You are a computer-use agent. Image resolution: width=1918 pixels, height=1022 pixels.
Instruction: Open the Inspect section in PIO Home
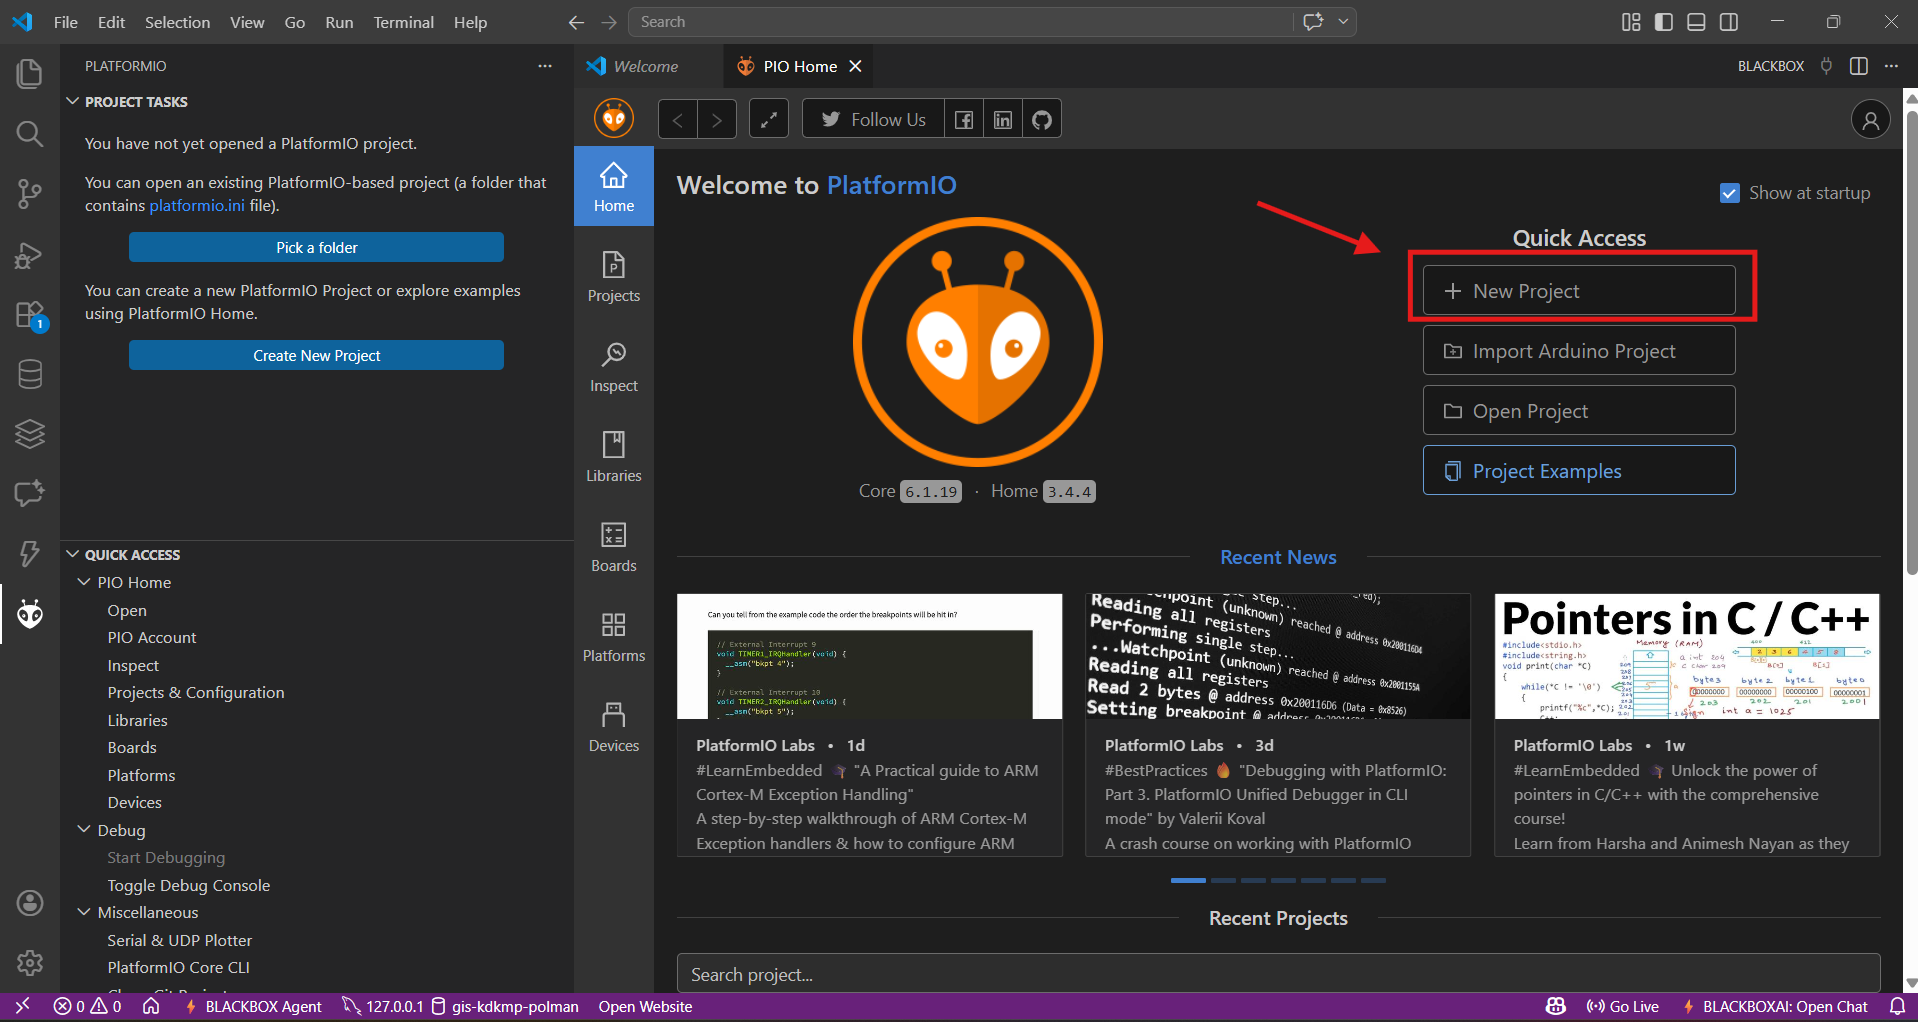coord(614,367)
